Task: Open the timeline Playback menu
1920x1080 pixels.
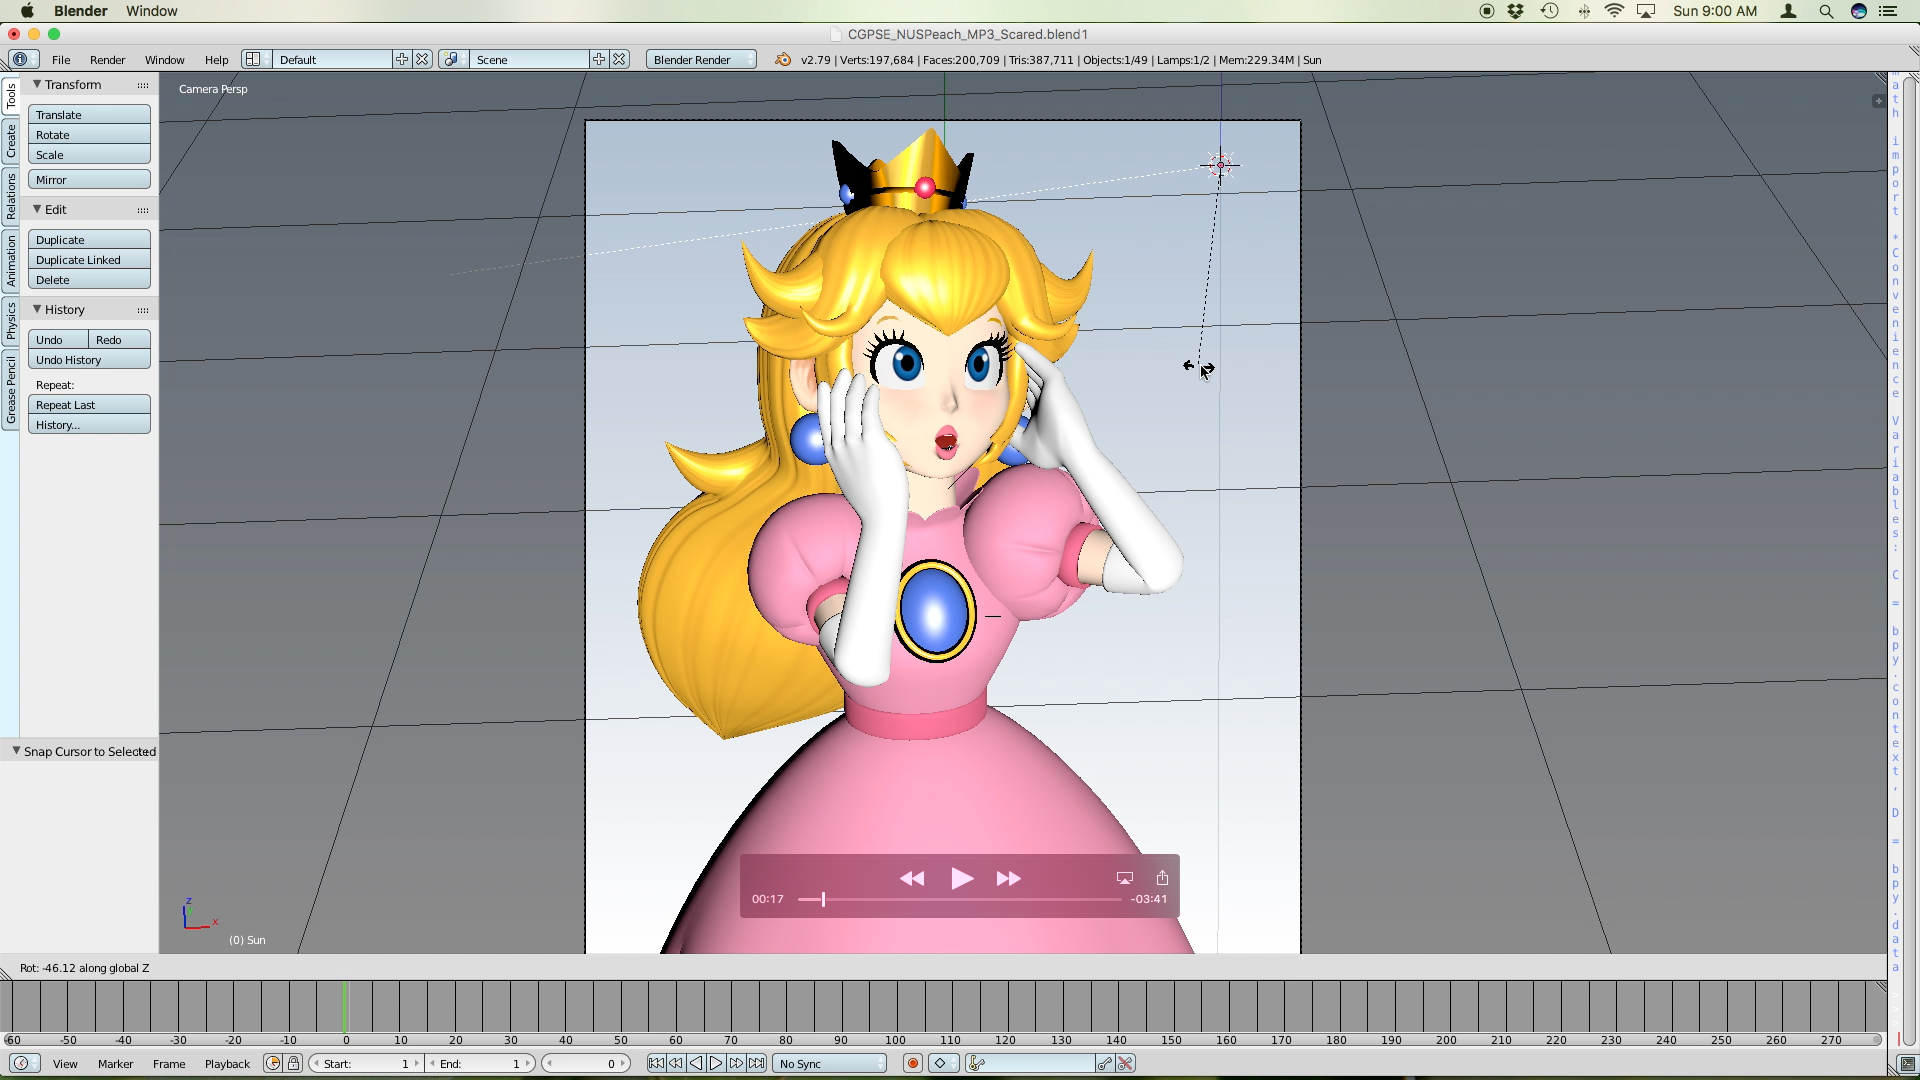Action: [227, 1063]
